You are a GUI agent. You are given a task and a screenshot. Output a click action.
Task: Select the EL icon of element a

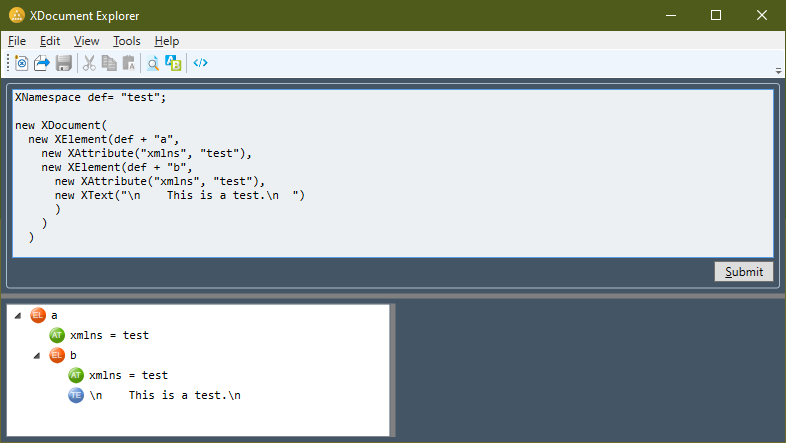[38, 315]
